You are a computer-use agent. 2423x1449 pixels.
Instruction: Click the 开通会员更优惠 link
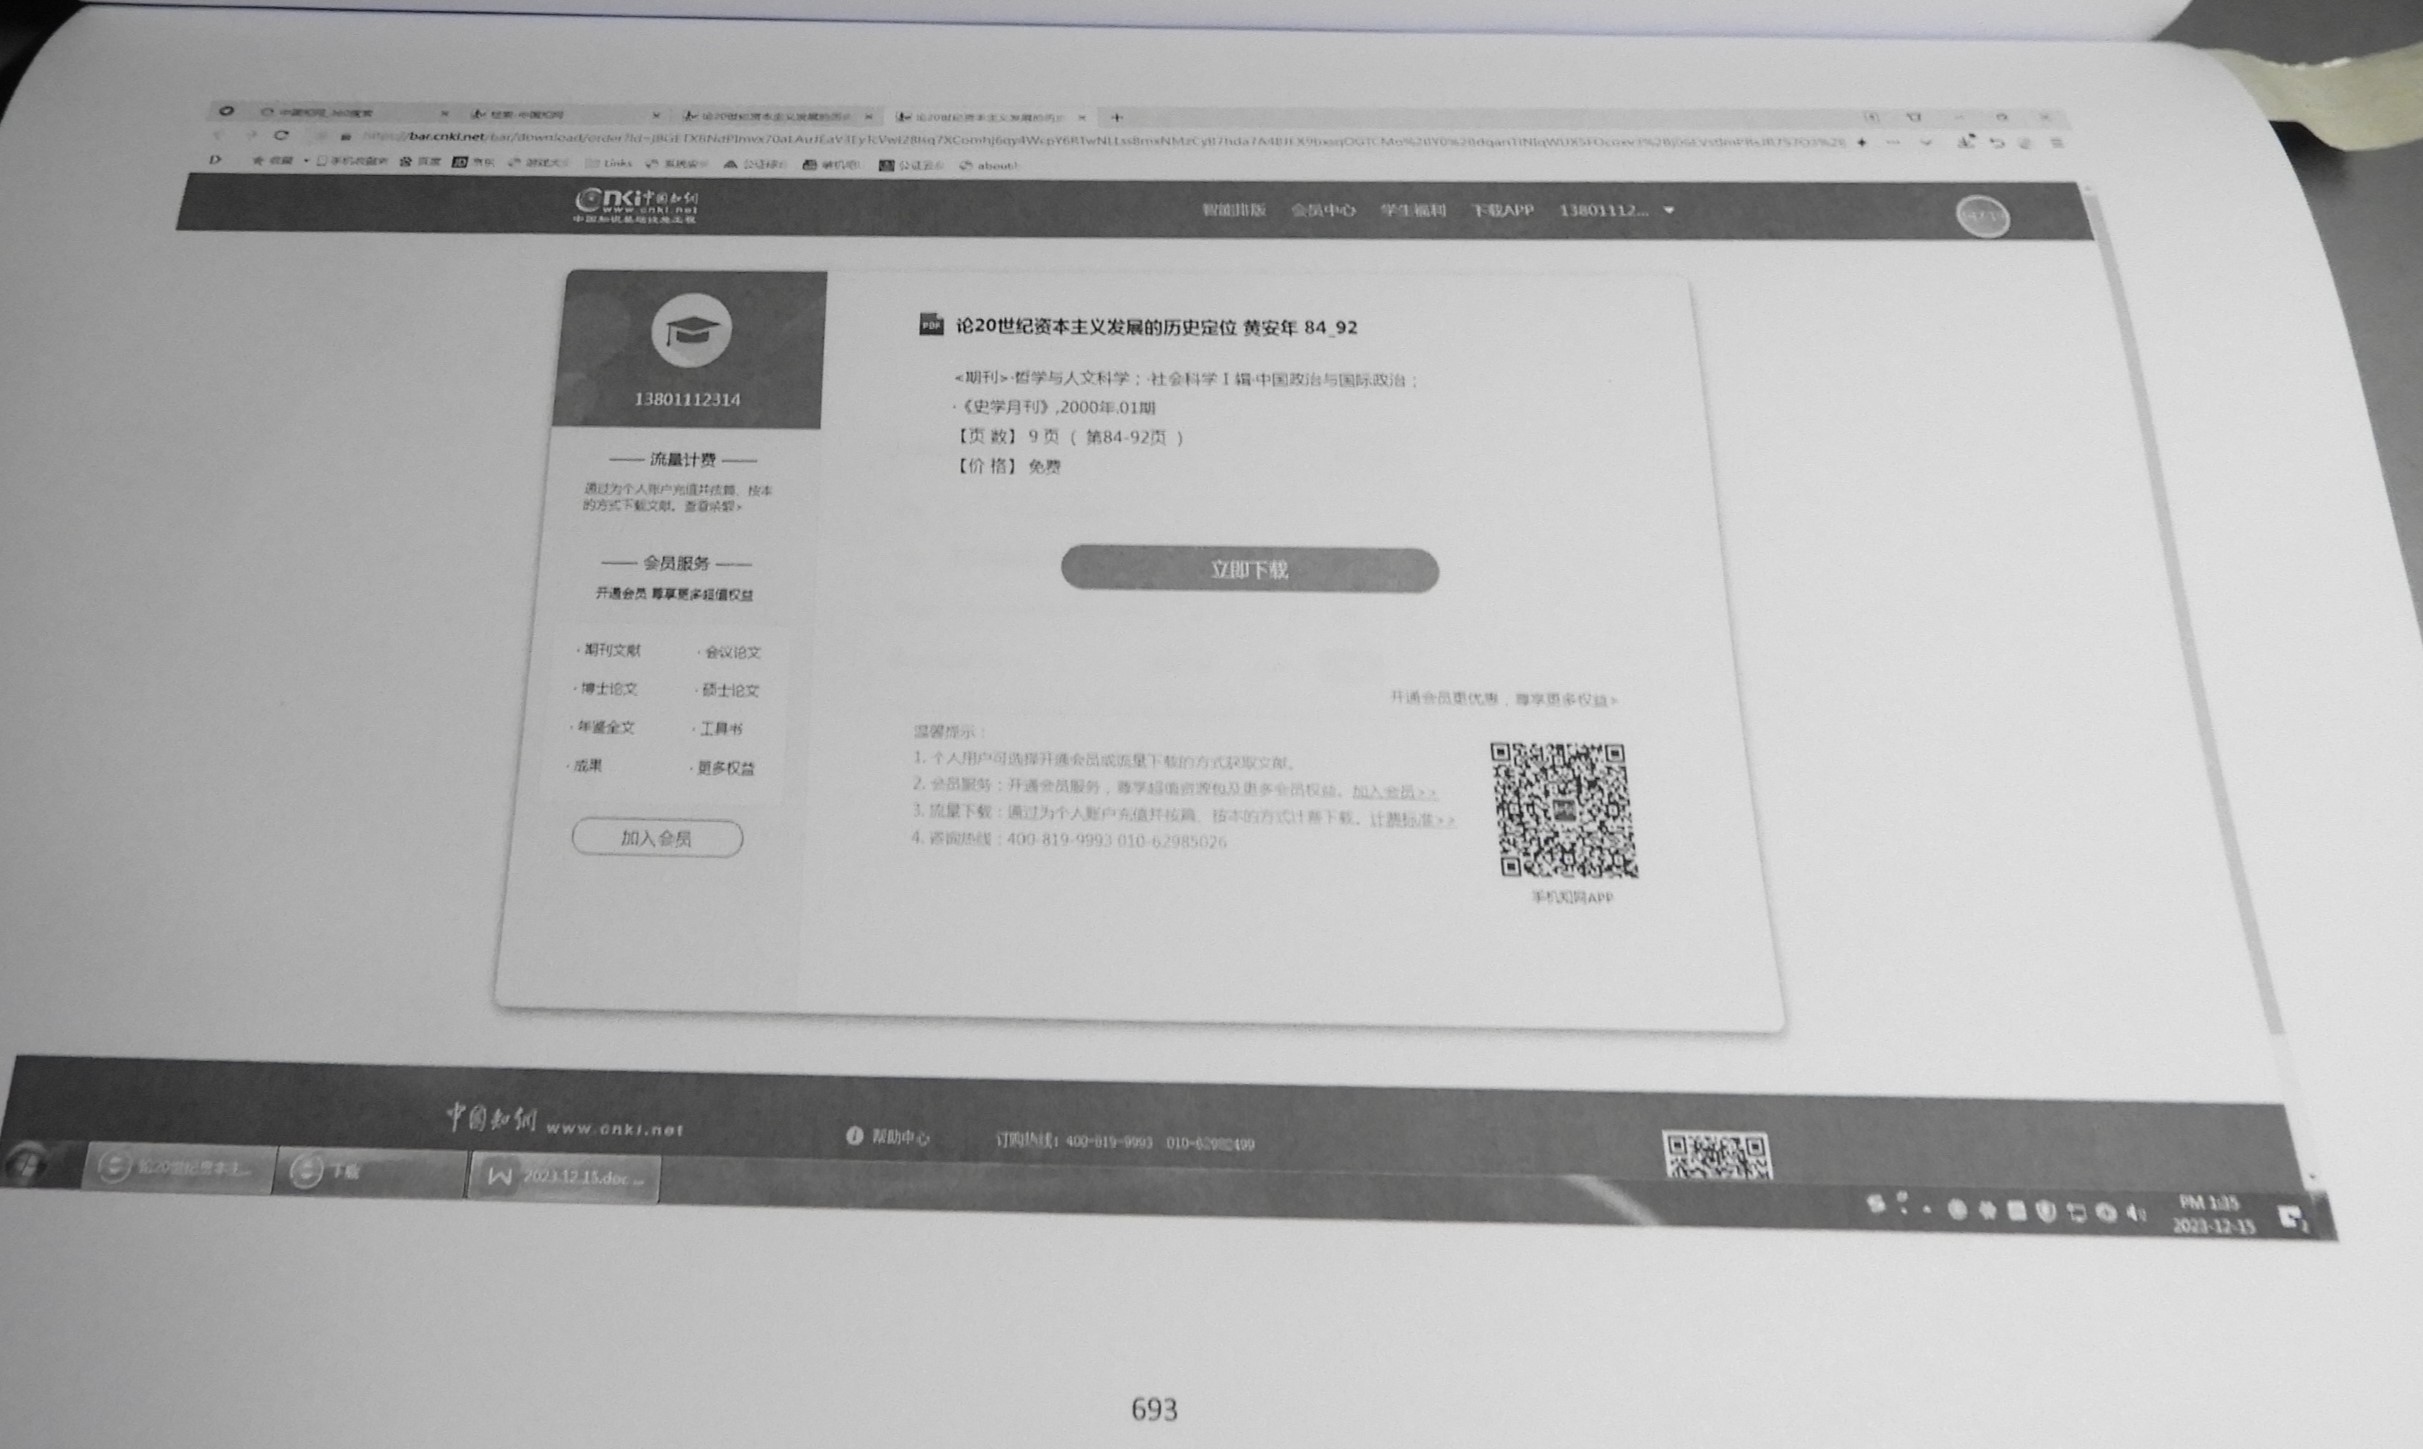[1503, 699]
